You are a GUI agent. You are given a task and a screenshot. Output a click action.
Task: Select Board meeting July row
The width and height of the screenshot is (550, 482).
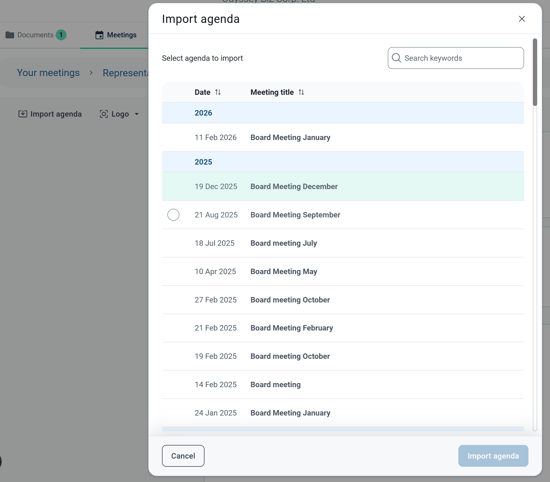pyautogui.click(x=343, y=243)
